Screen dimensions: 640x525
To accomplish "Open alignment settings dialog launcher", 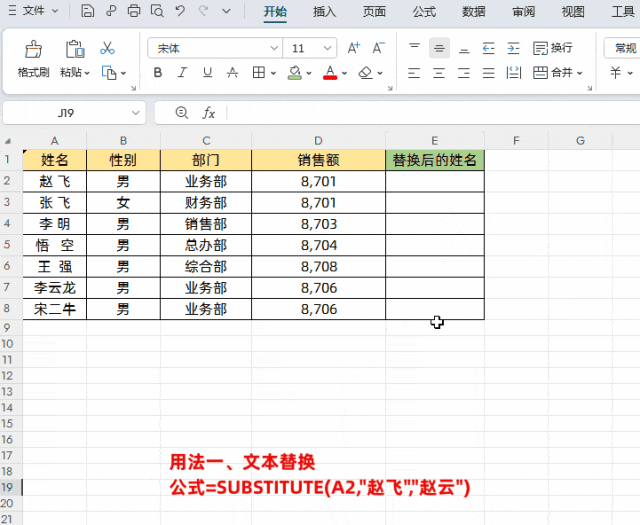I will click(589, 88).
